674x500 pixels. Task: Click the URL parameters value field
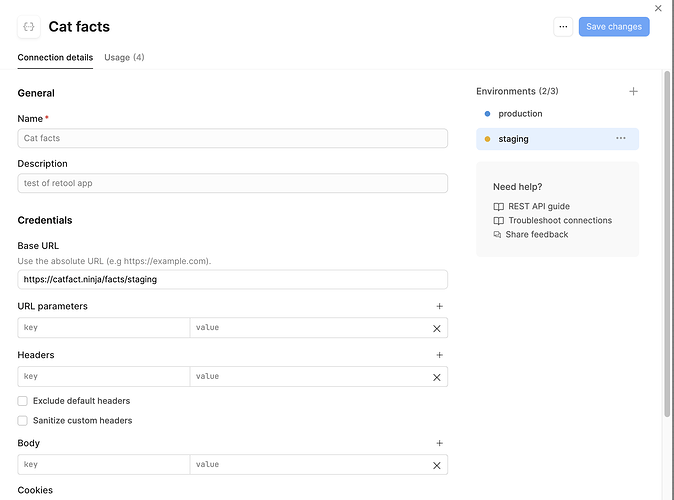tap(309, 328)
